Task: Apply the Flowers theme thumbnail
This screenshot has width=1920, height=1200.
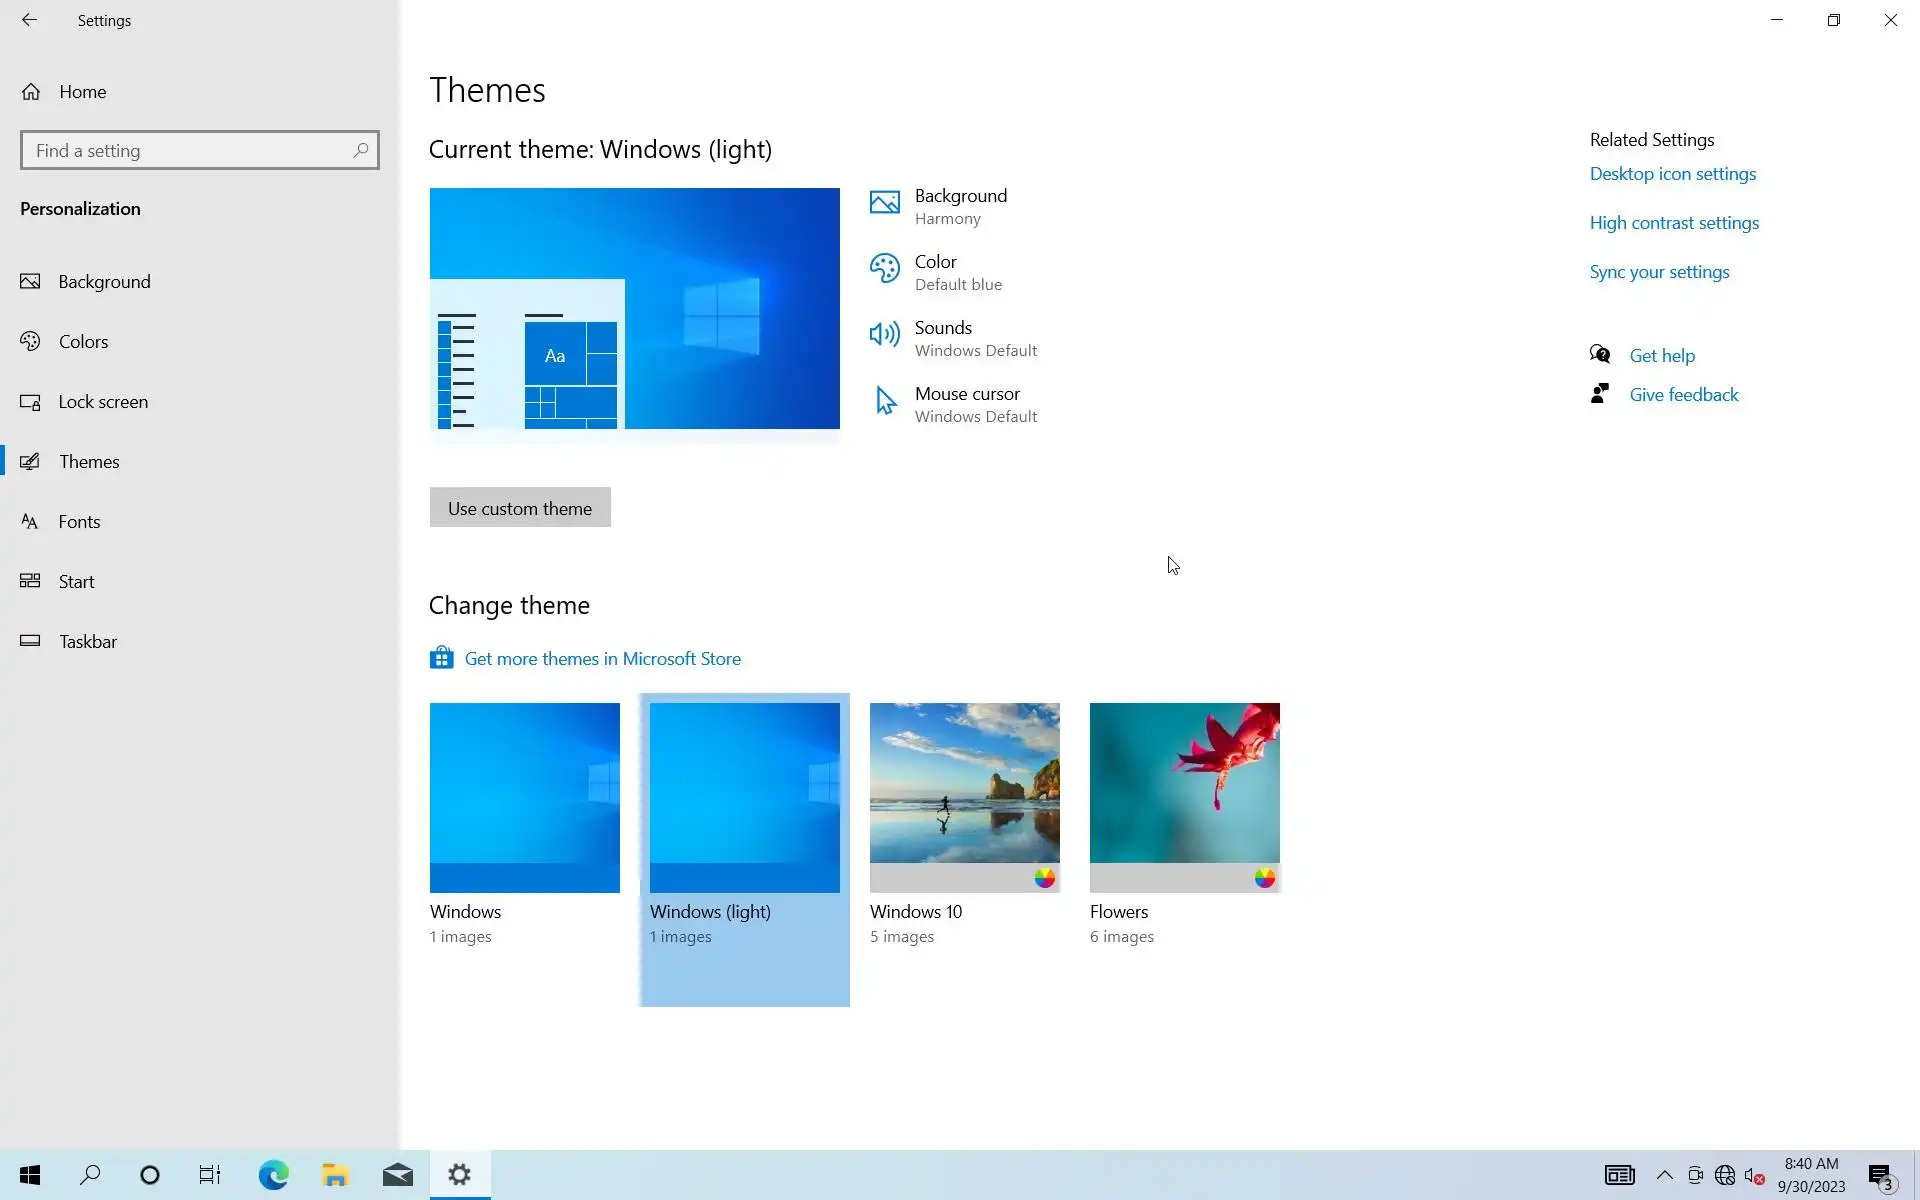Action: click(x=1184, y=797)
